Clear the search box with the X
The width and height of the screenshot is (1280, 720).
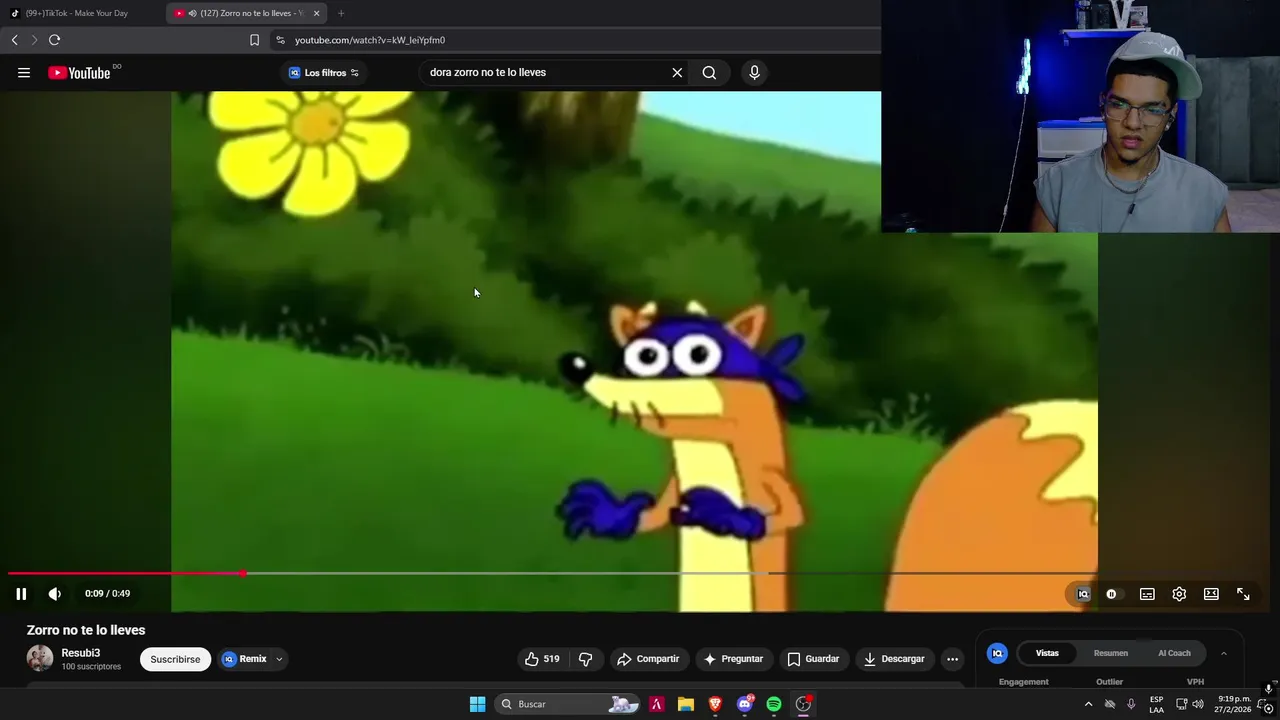tap(677, 72)
